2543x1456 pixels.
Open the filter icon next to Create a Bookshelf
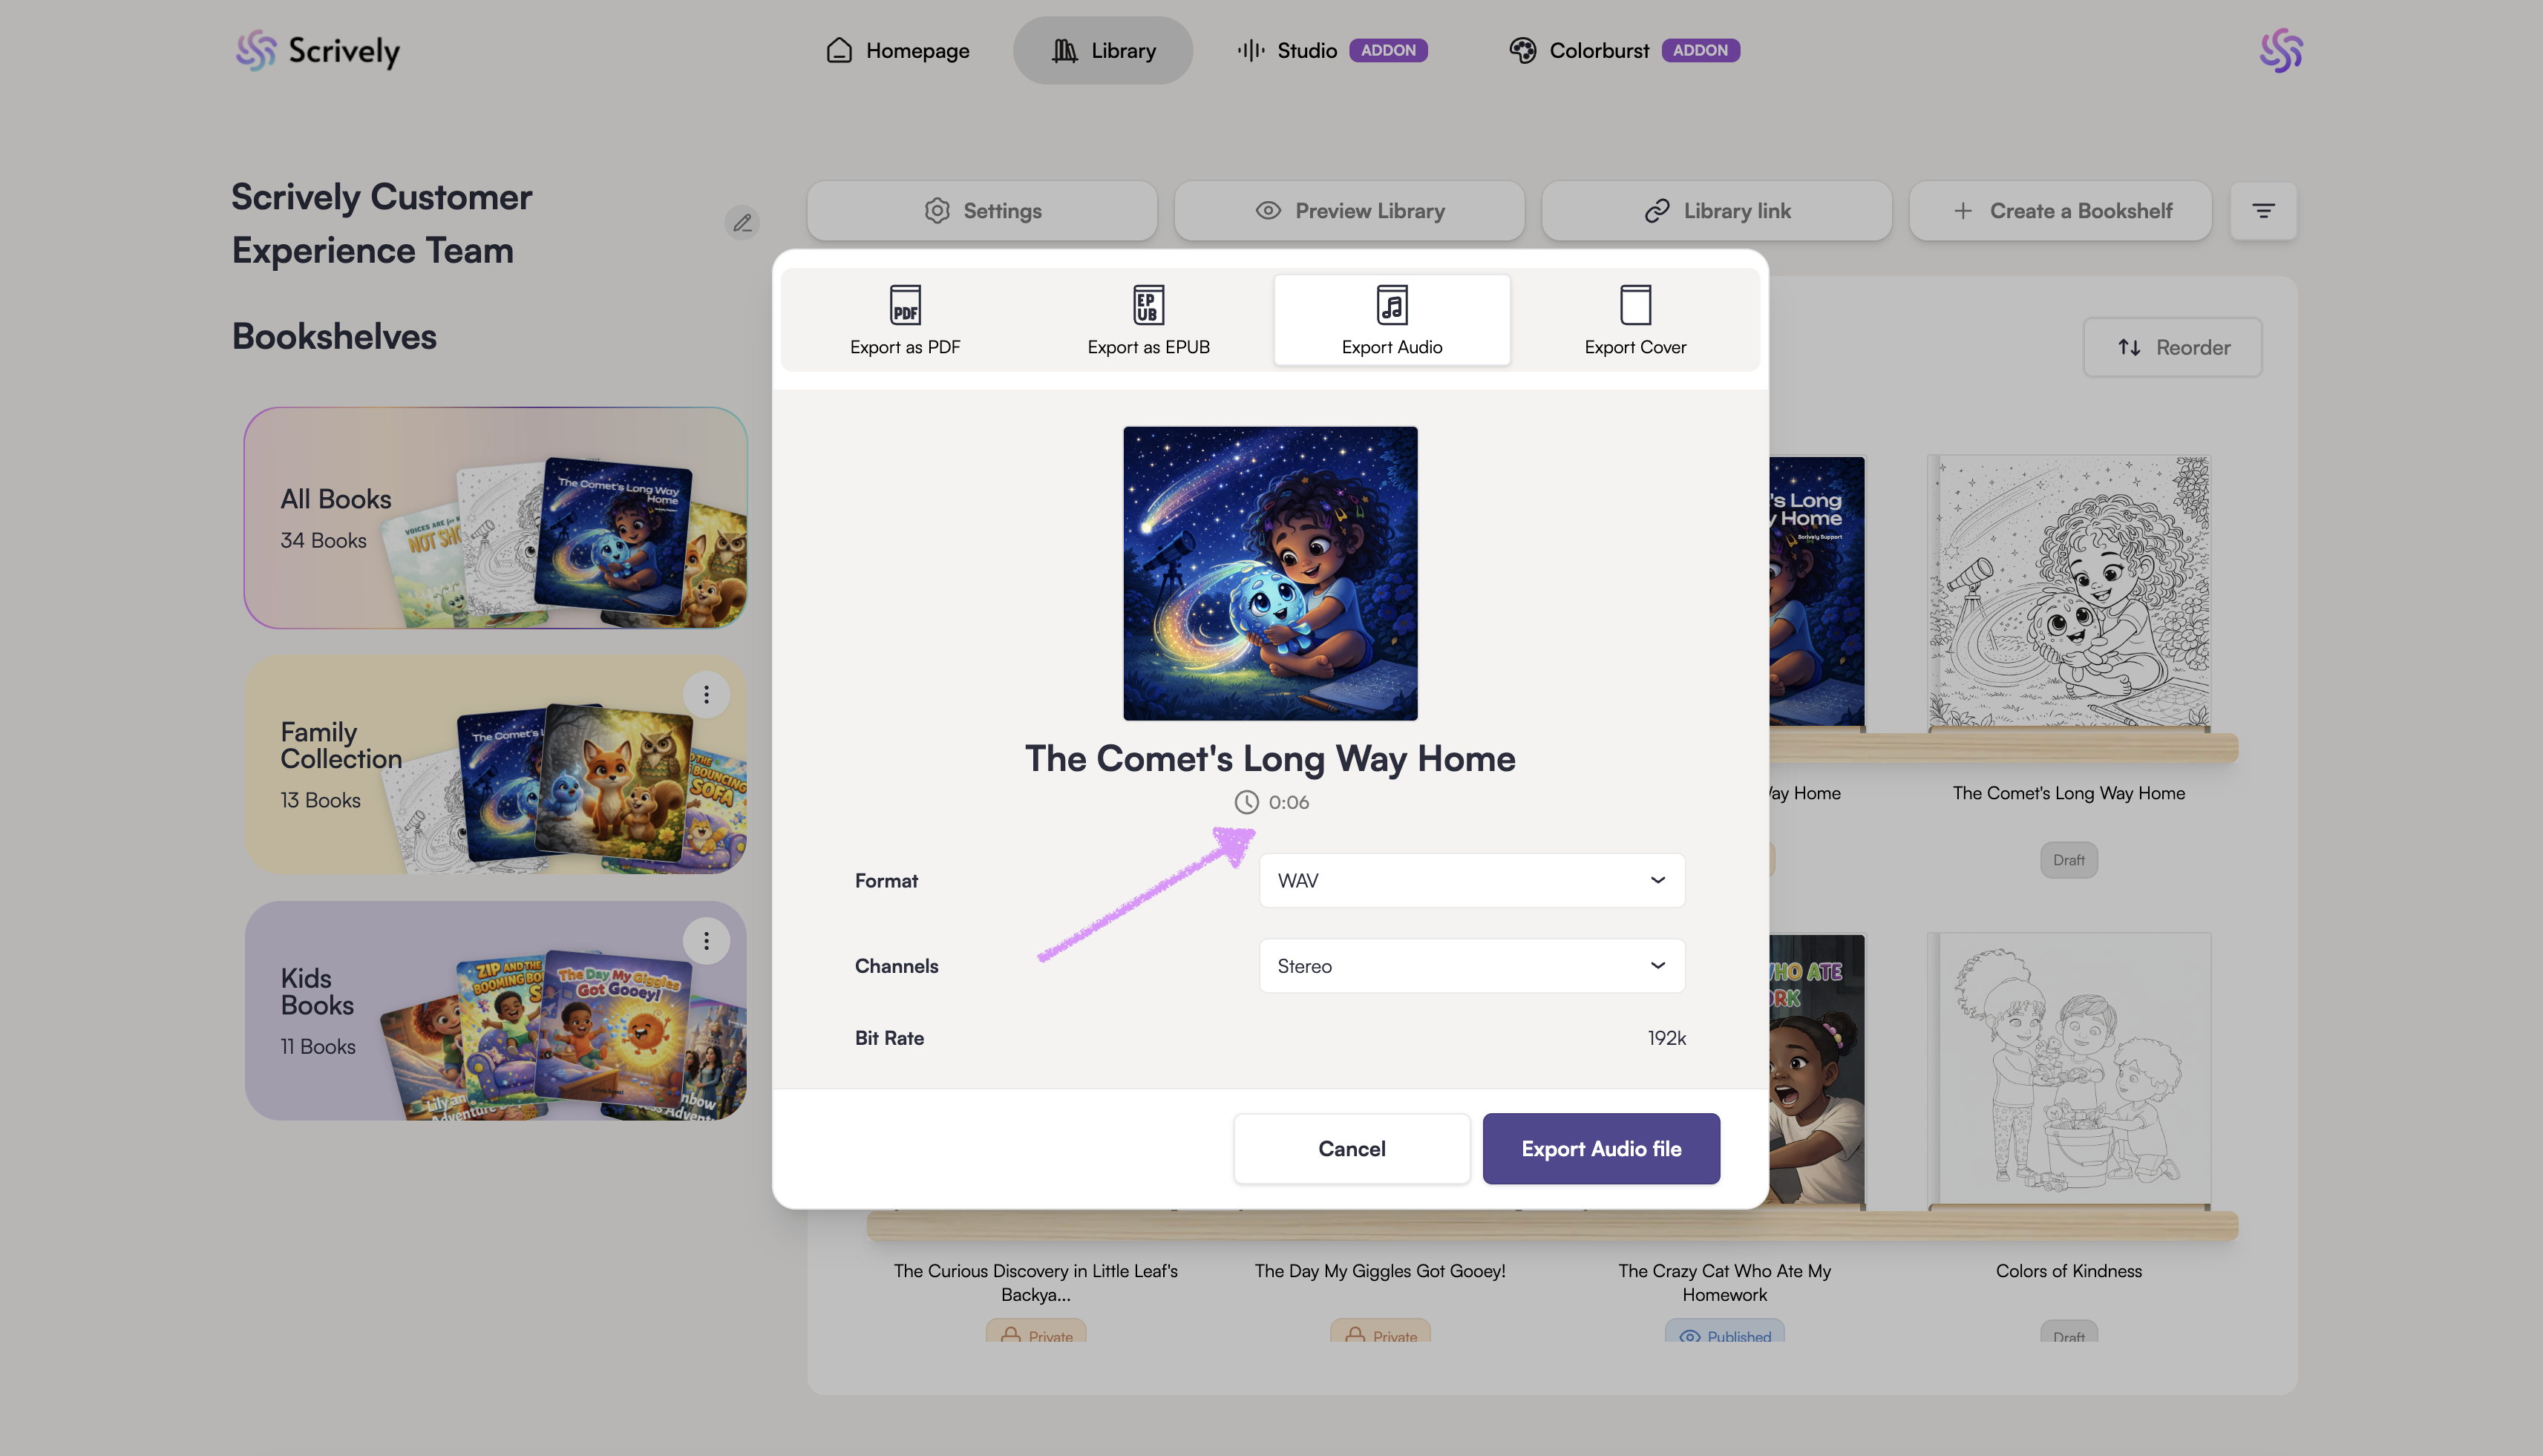[2262, 211]
